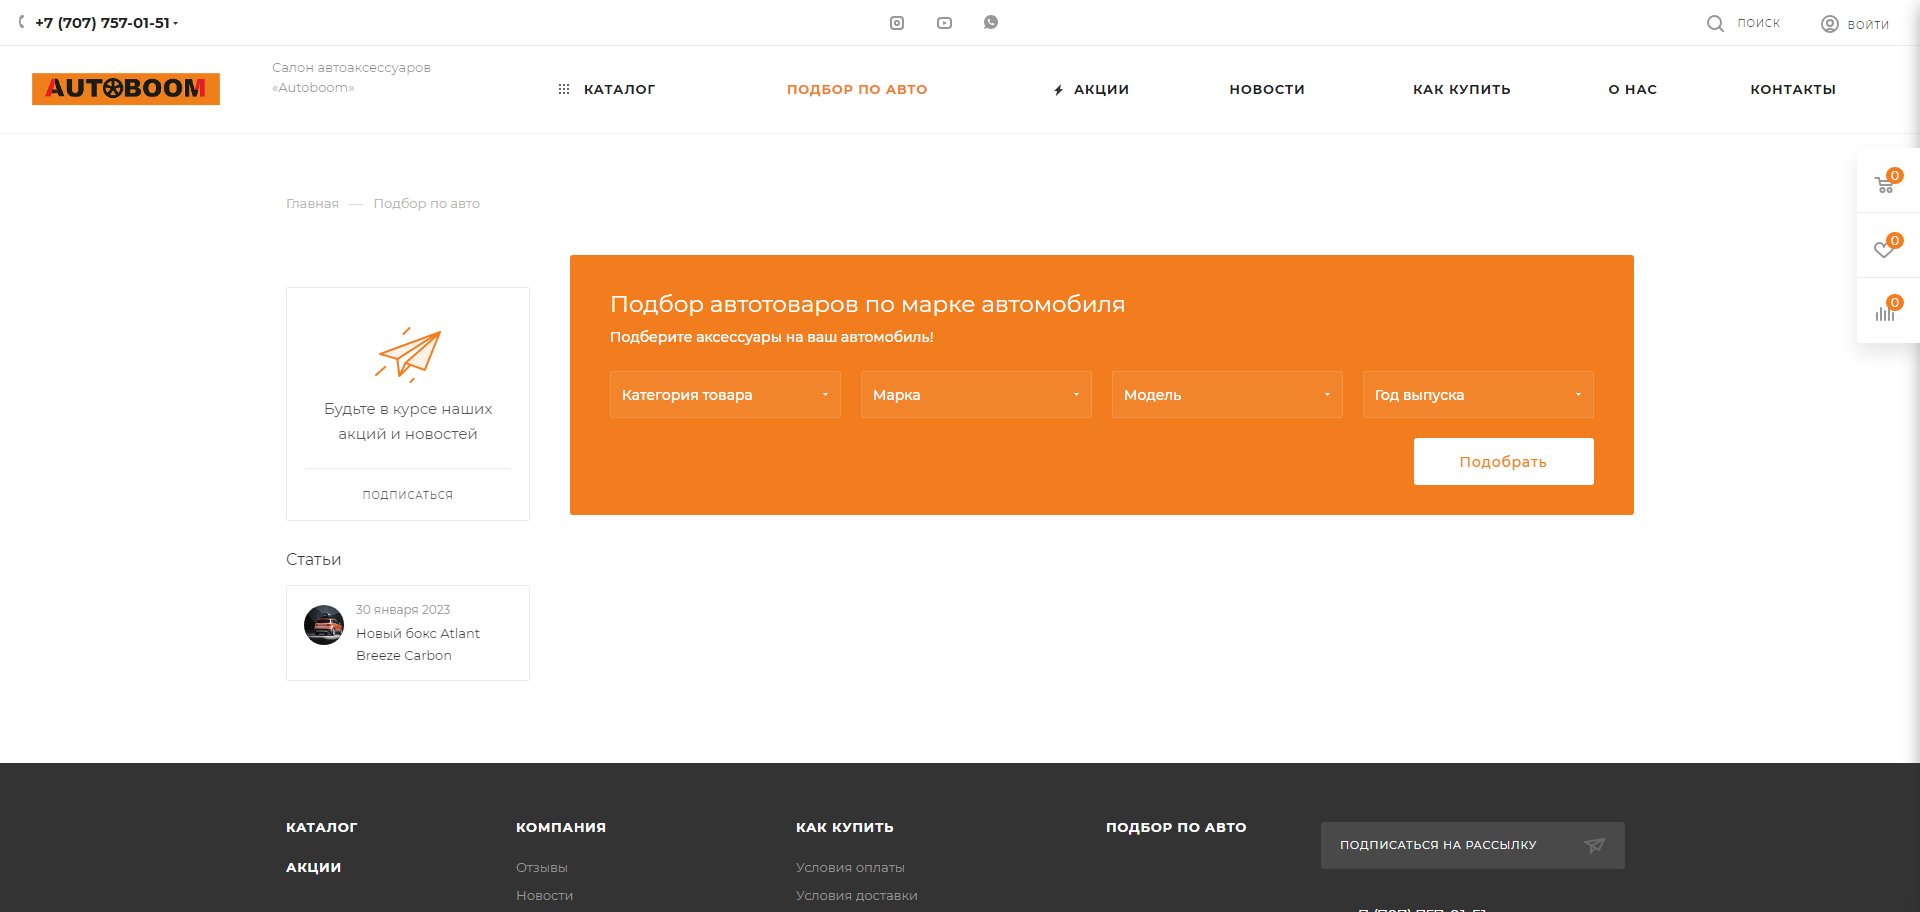Open footer Отзывы link
This screenshot has height=912, width=1920.
[542, 868]
